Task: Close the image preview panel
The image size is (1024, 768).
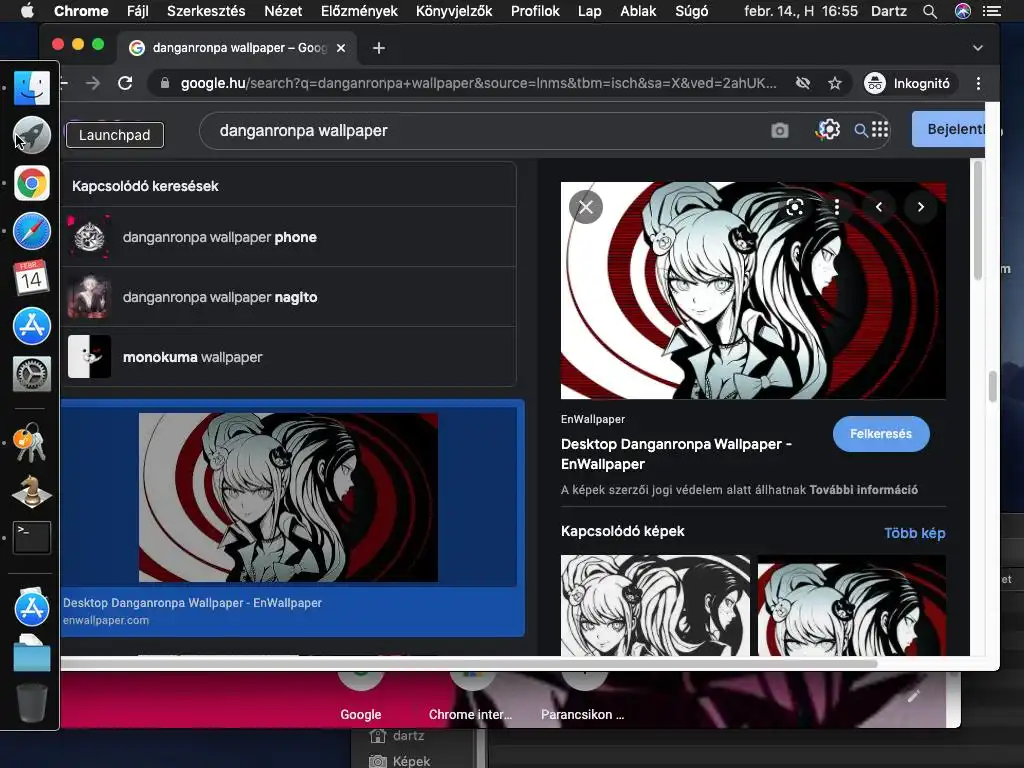Action: [586, 207]
